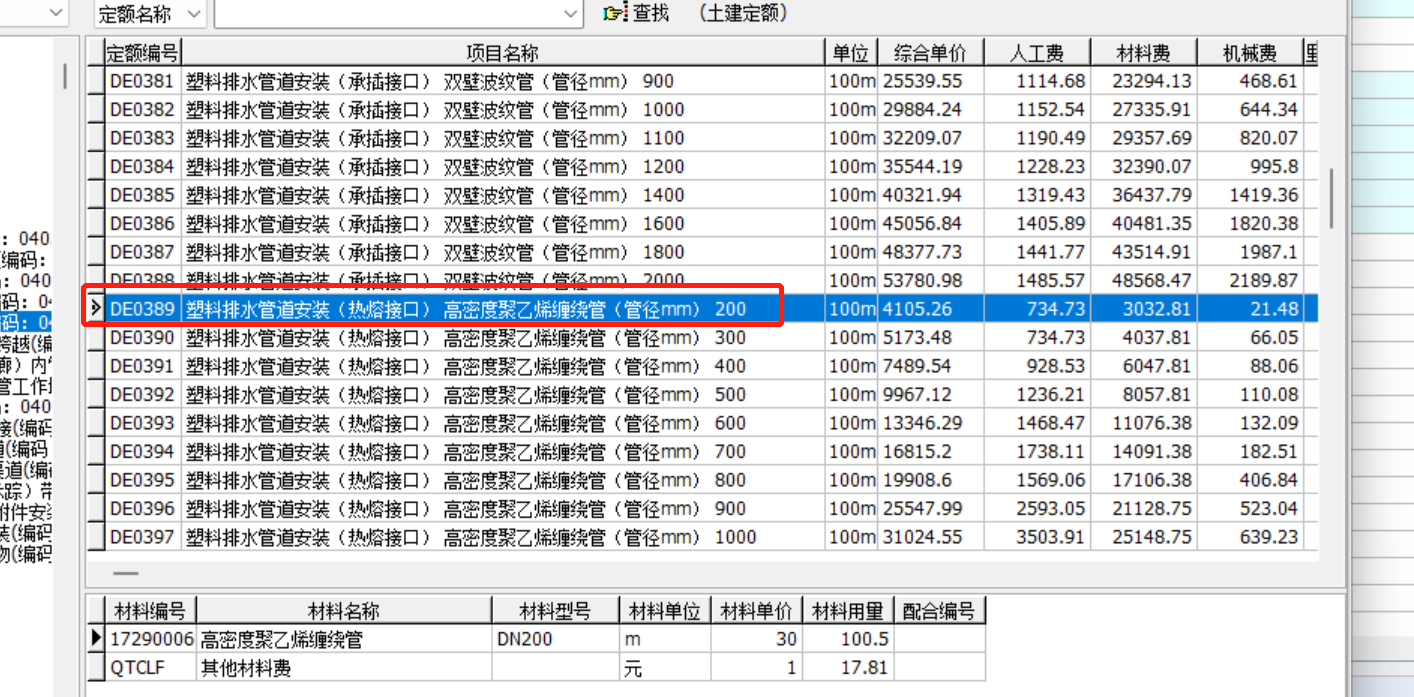Image resolution: width=1414 pixels, height=697 pixels.
Task: Click the material cost cell 3032.81
Action: tap(1144, 309)
